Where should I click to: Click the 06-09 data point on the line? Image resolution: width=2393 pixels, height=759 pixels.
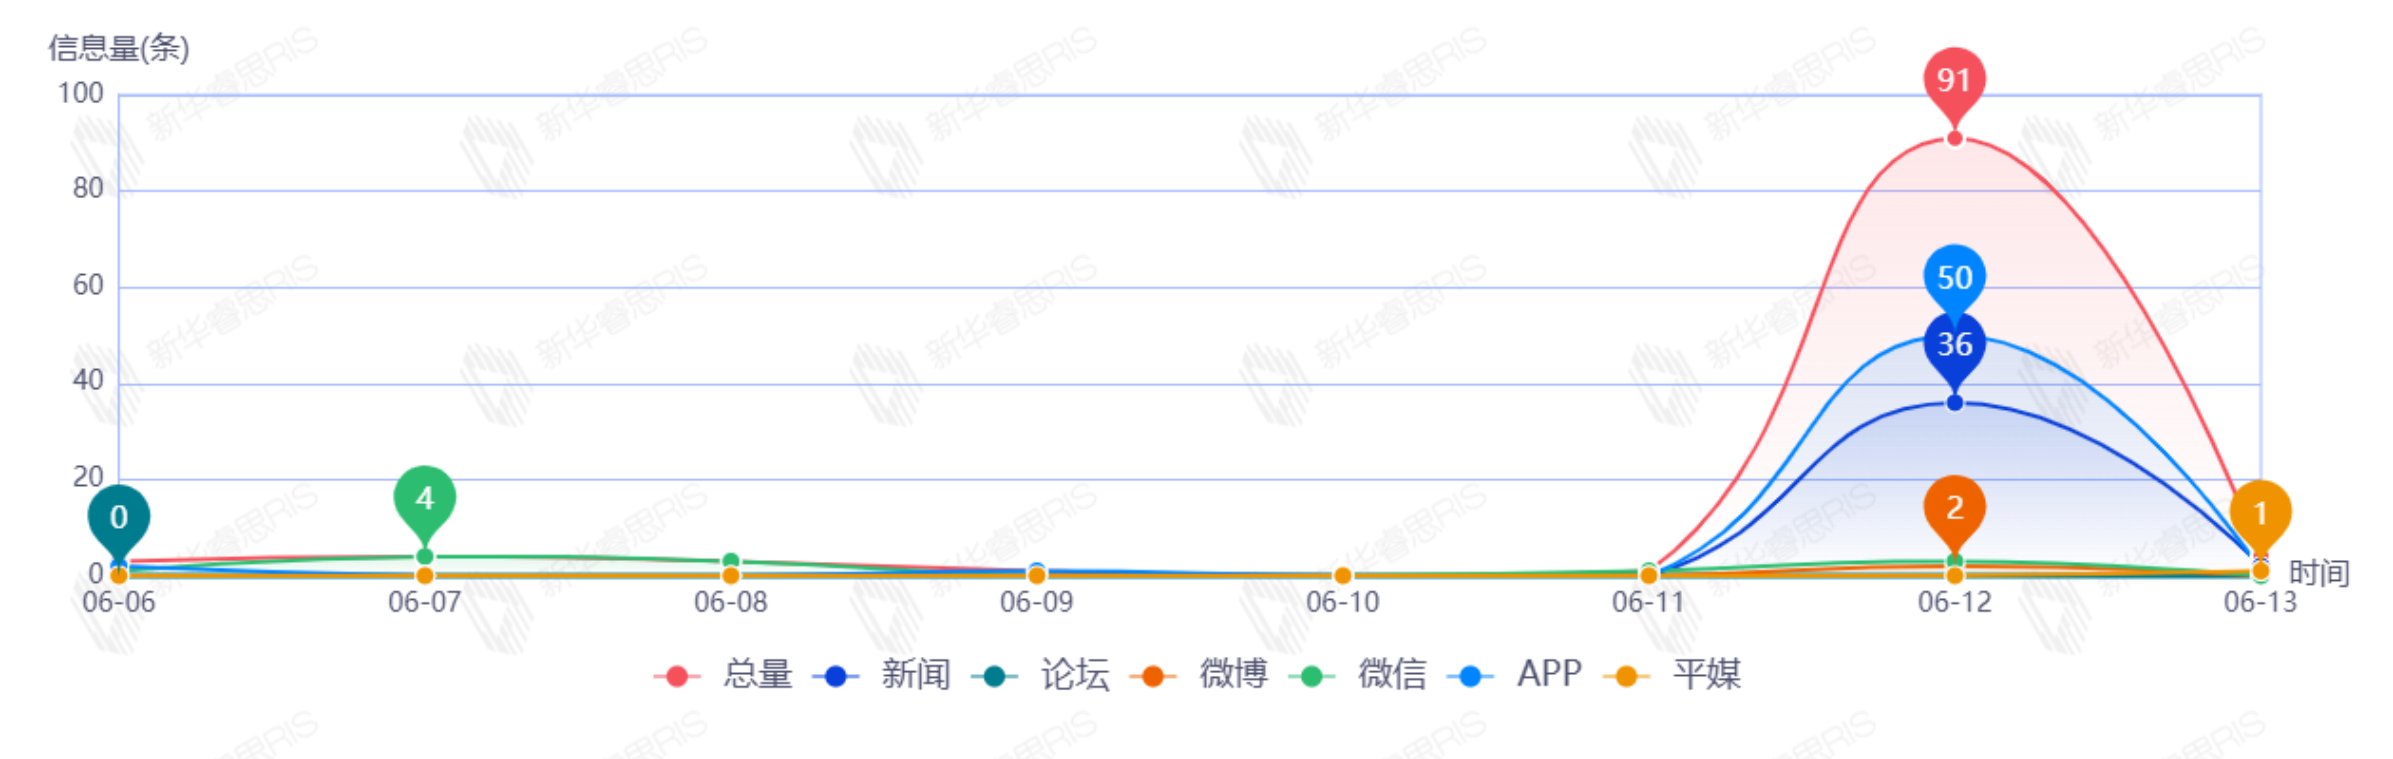tap(1036, 575)
